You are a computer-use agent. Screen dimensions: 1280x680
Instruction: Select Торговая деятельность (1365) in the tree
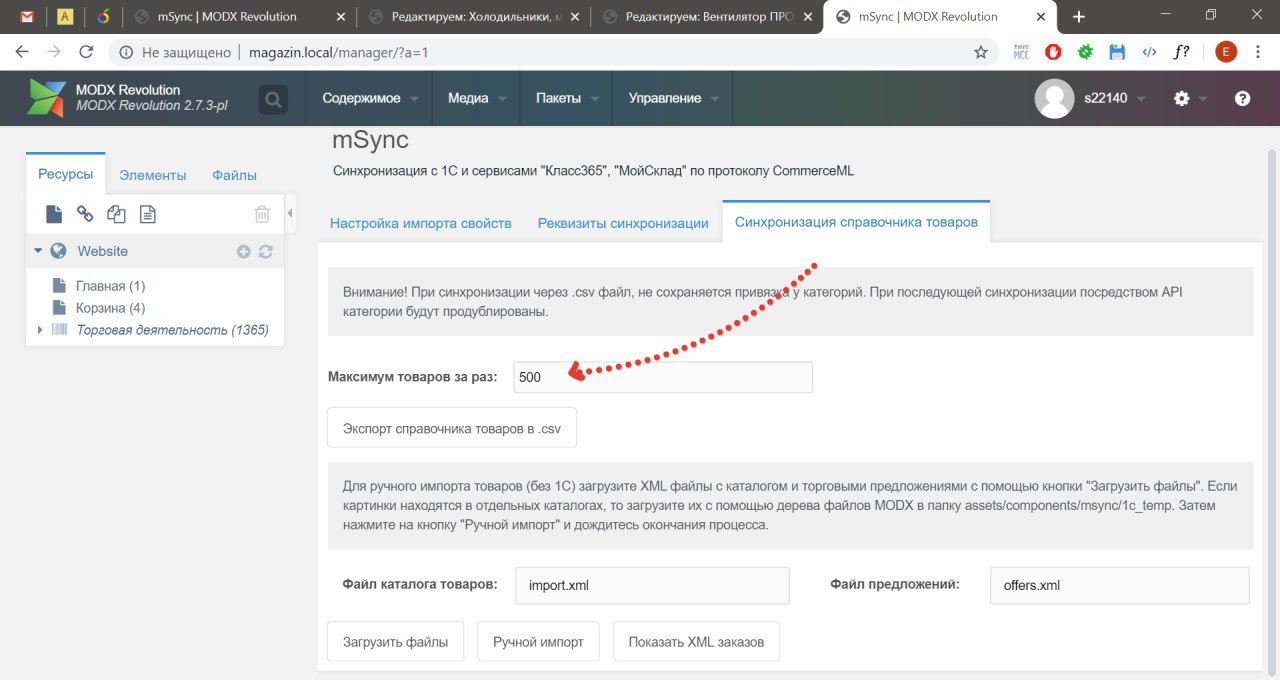pyautogui.click(x=172, y=329)
